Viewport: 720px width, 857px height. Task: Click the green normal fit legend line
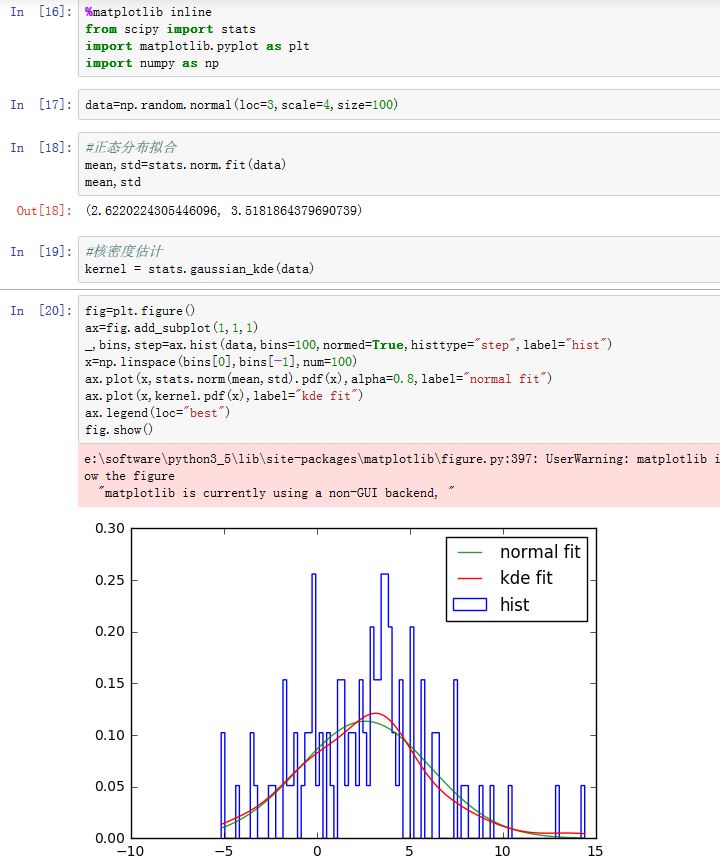[471, 552]
